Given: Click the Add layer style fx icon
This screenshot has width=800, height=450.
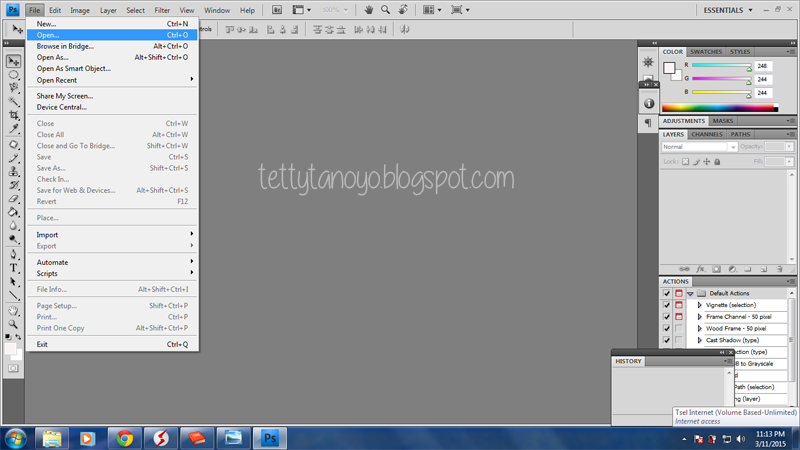Looking at the screenshot, I should tap(701, 268).
